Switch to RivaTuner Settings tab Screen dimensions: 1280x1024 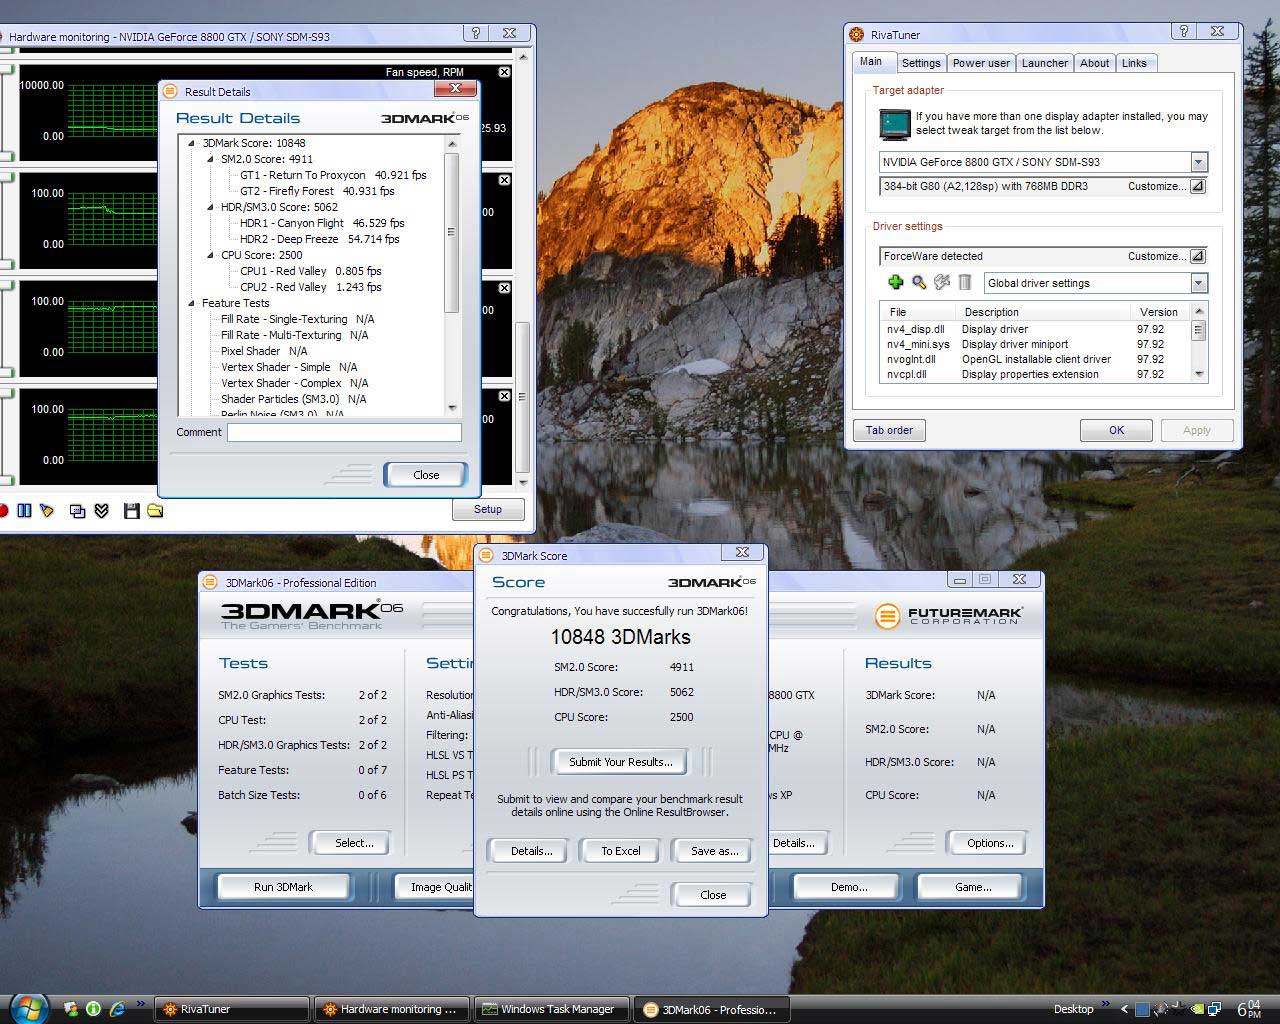pos(921,63)
